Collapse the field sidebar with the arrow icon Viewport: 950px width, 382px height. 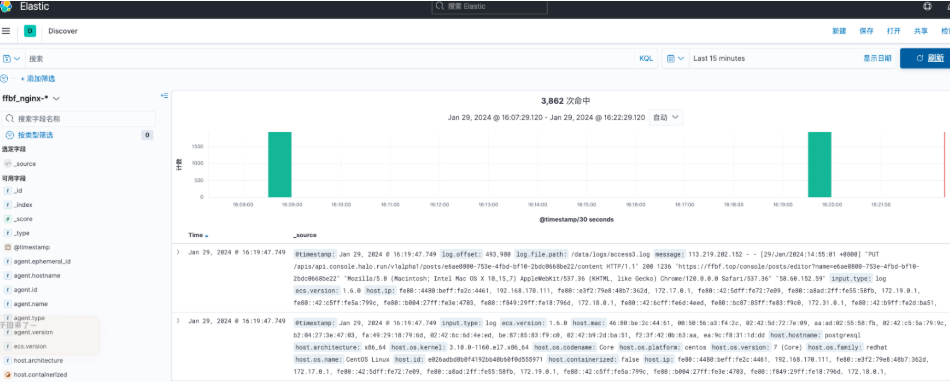click(164, 96)
